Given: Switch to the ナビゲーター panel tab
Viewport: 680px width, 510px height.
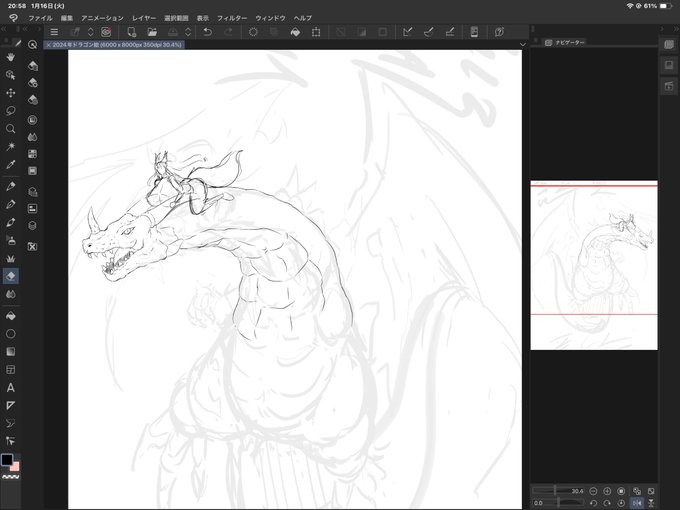Looking at the screenshot, I should pos(565,42).
